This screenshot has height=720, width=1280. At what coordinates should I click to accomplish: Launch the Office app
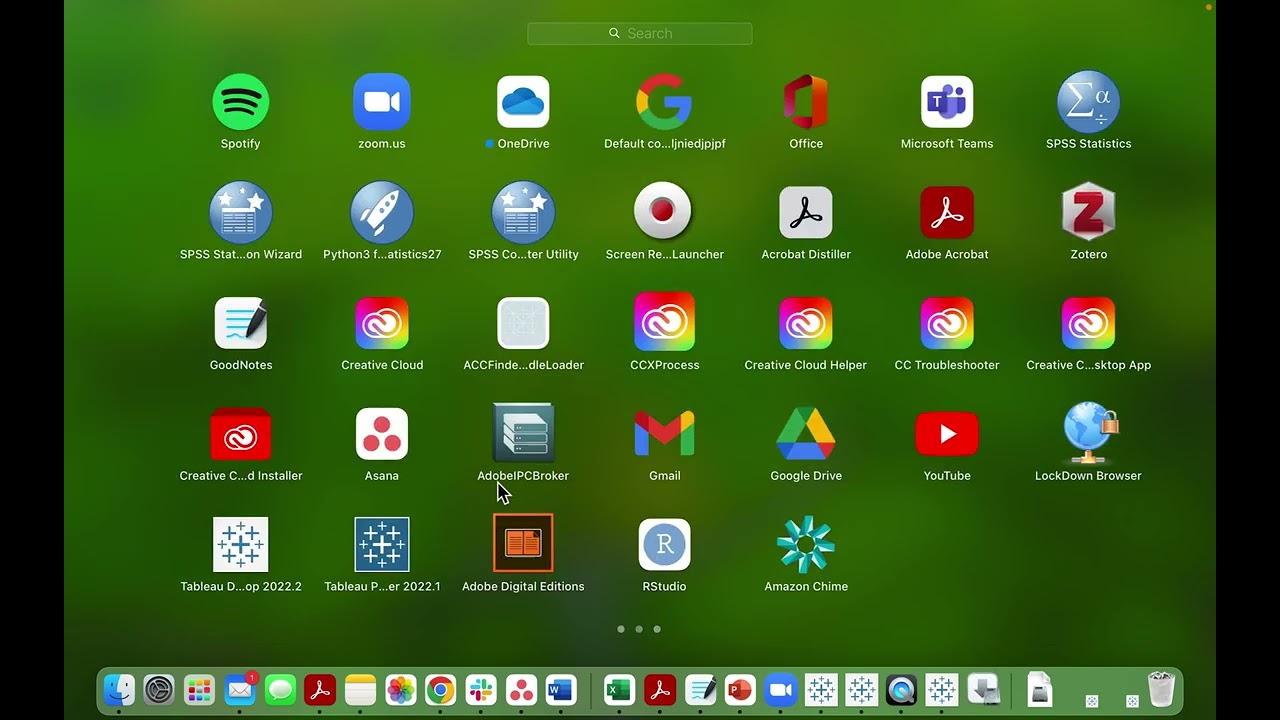click(806, 102)
